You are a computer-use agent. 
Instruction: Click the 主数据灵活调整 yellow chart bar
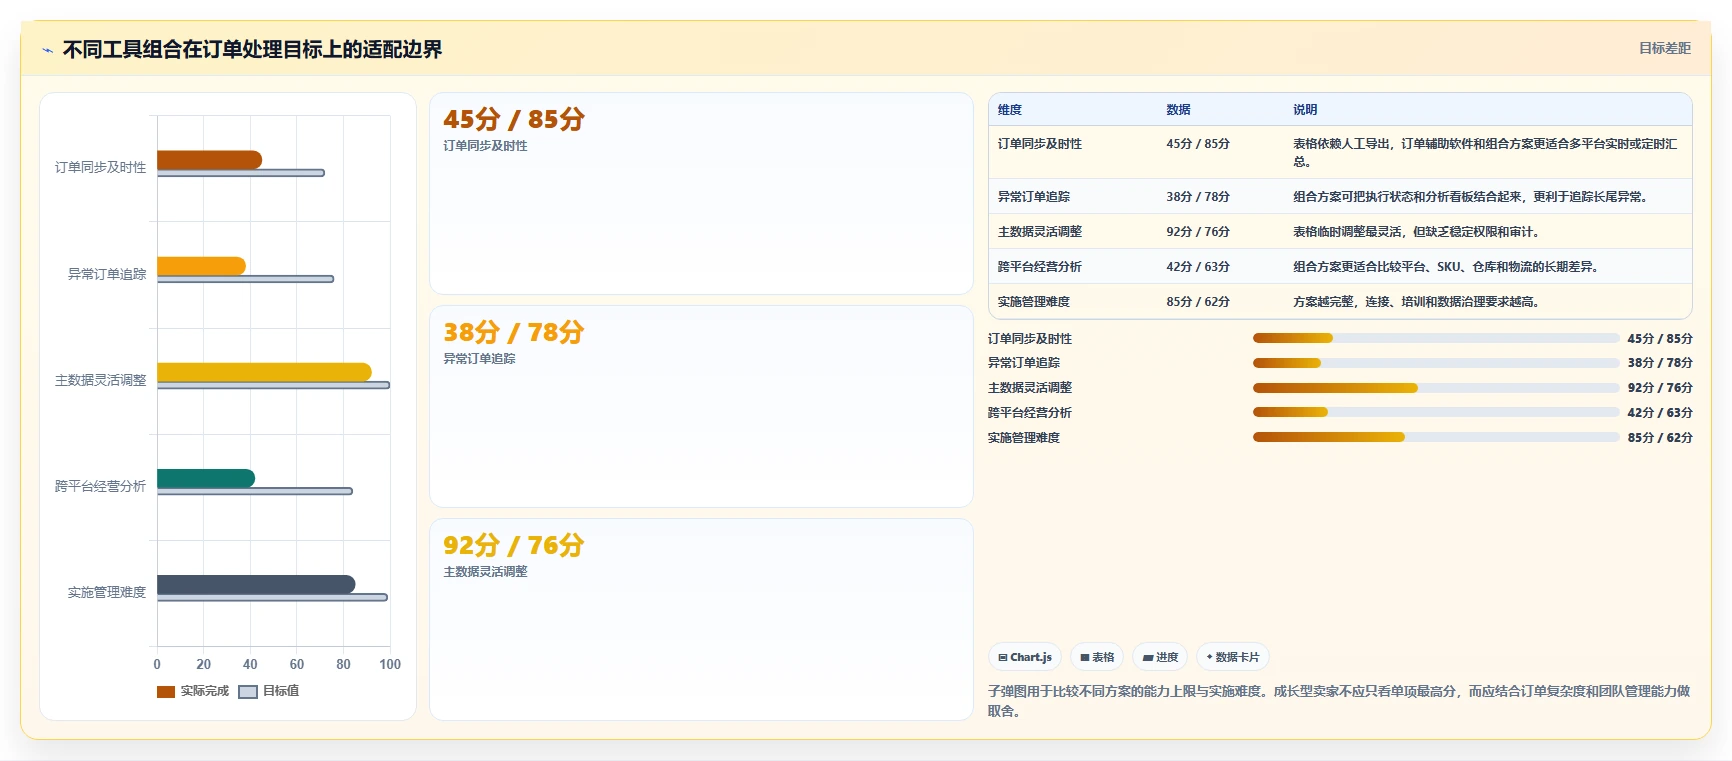(264, 372)
